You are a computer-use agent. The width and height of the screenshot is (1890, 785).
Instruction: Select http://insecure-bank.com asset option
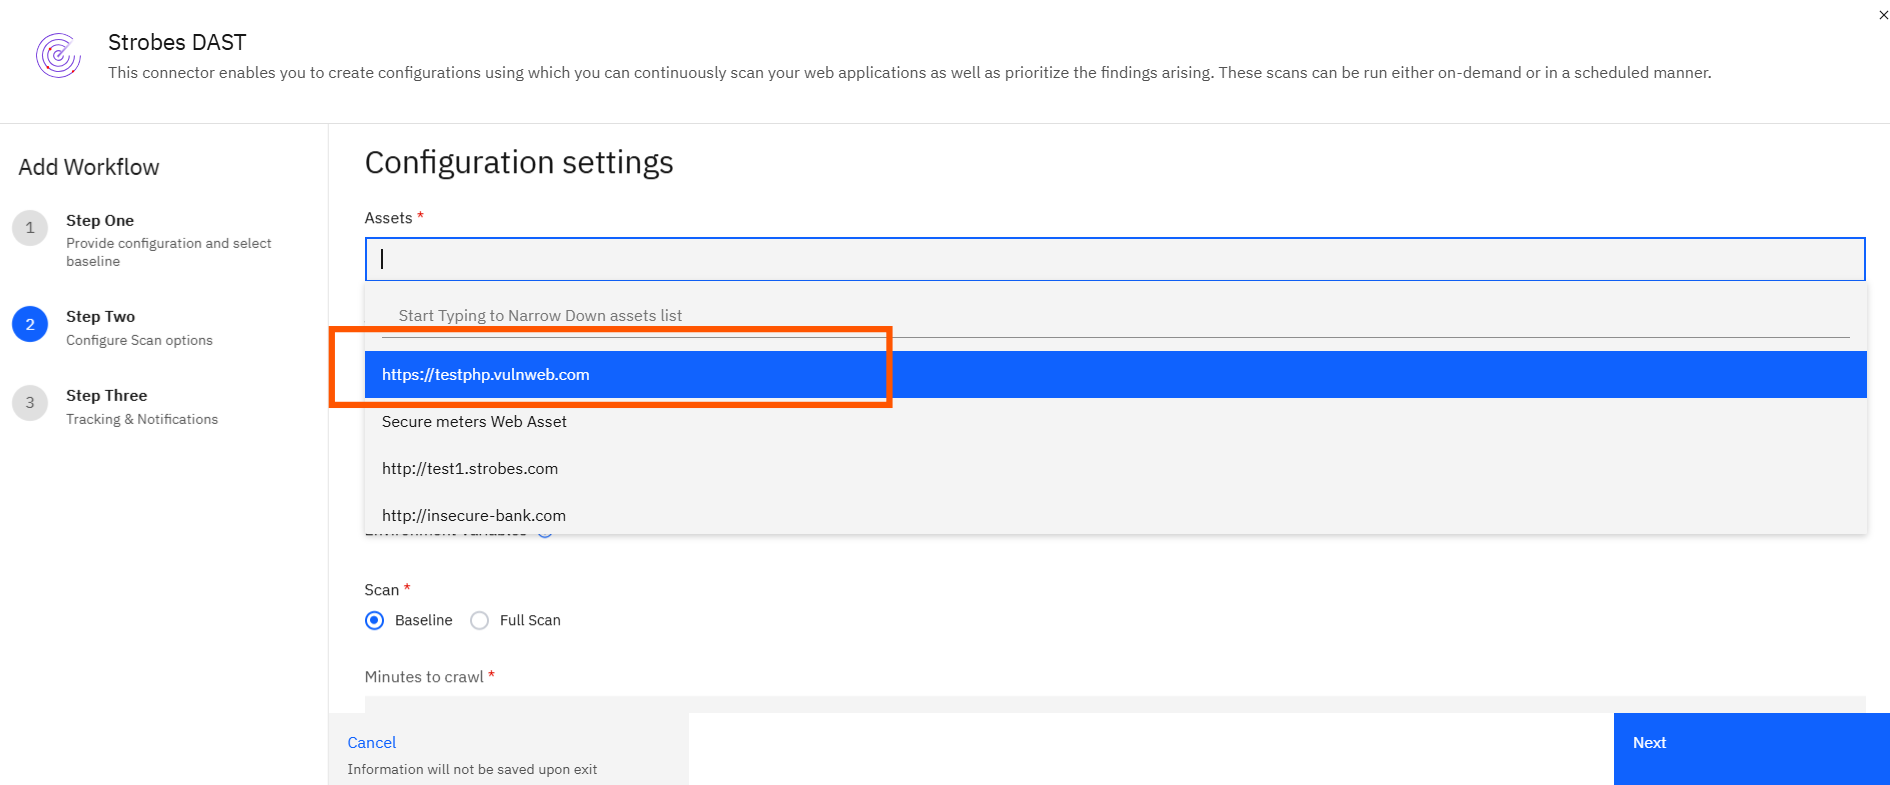474,515
